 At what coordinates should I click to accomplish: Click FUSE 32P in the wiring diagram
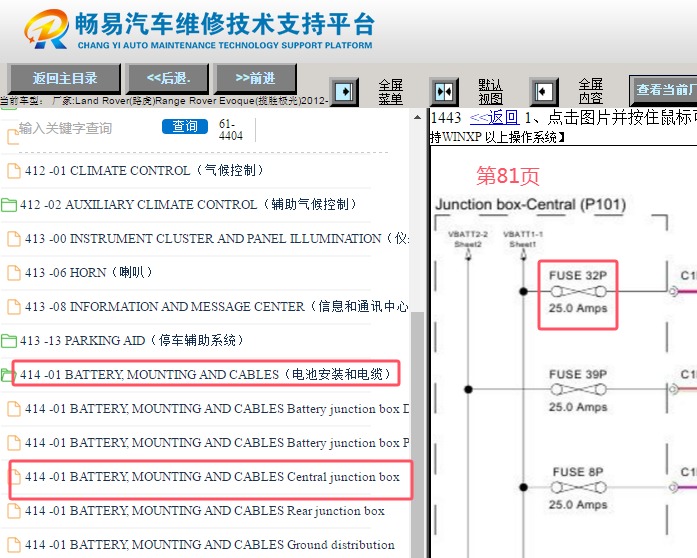click(577, 292)
